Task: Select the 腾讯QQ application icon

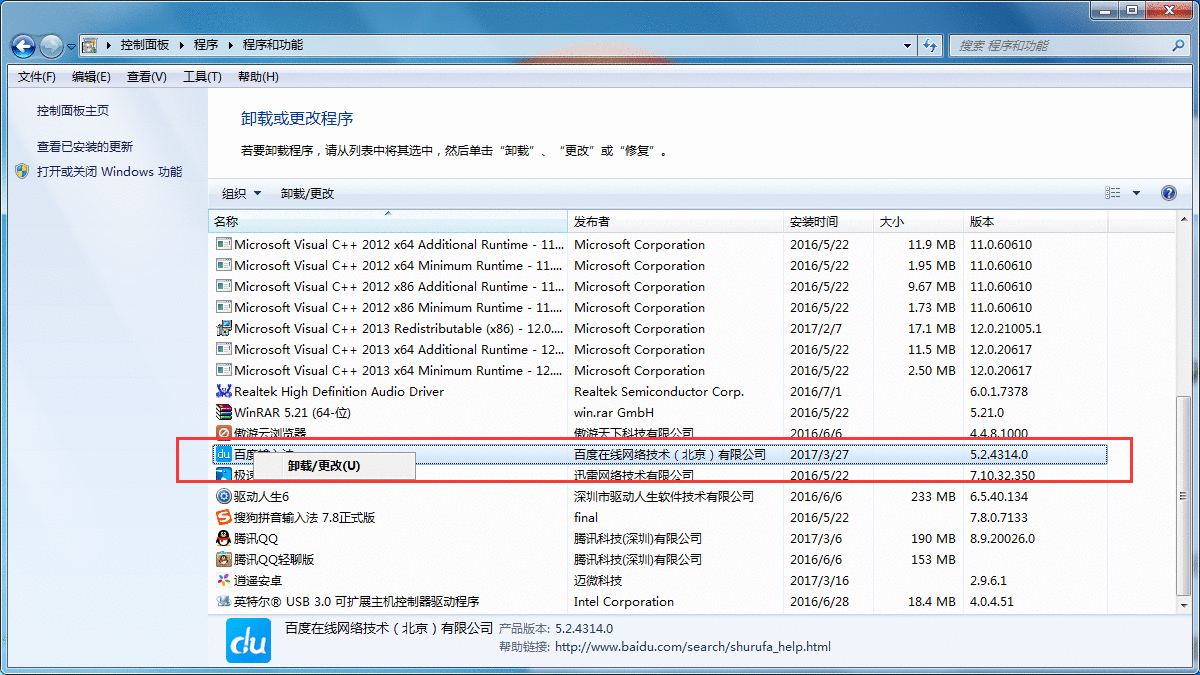Action: pos(224,538)
